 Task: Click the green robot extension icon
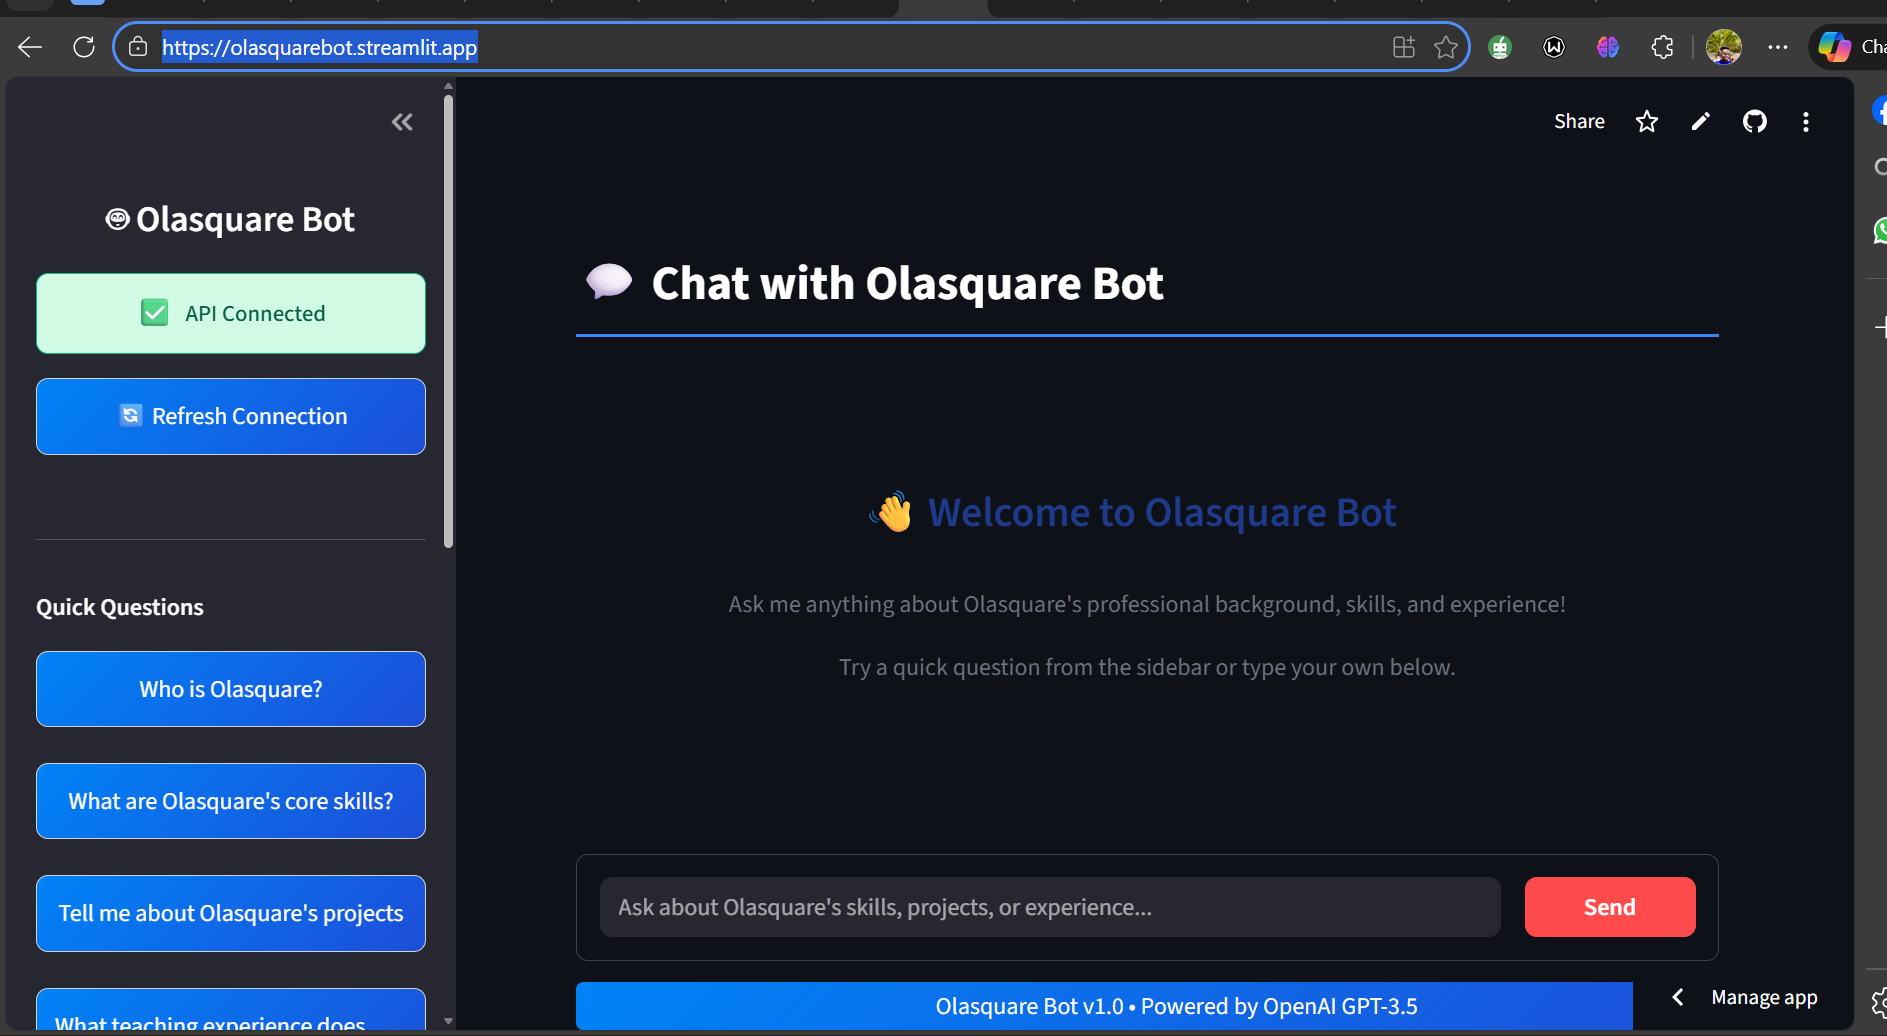tap(1500, 46)
